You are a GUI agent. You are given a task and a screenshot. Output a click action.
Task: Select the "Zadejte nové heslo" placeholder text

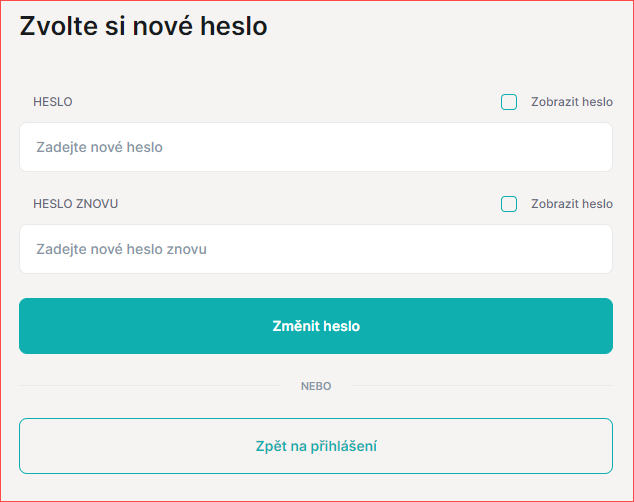(100, 147)
